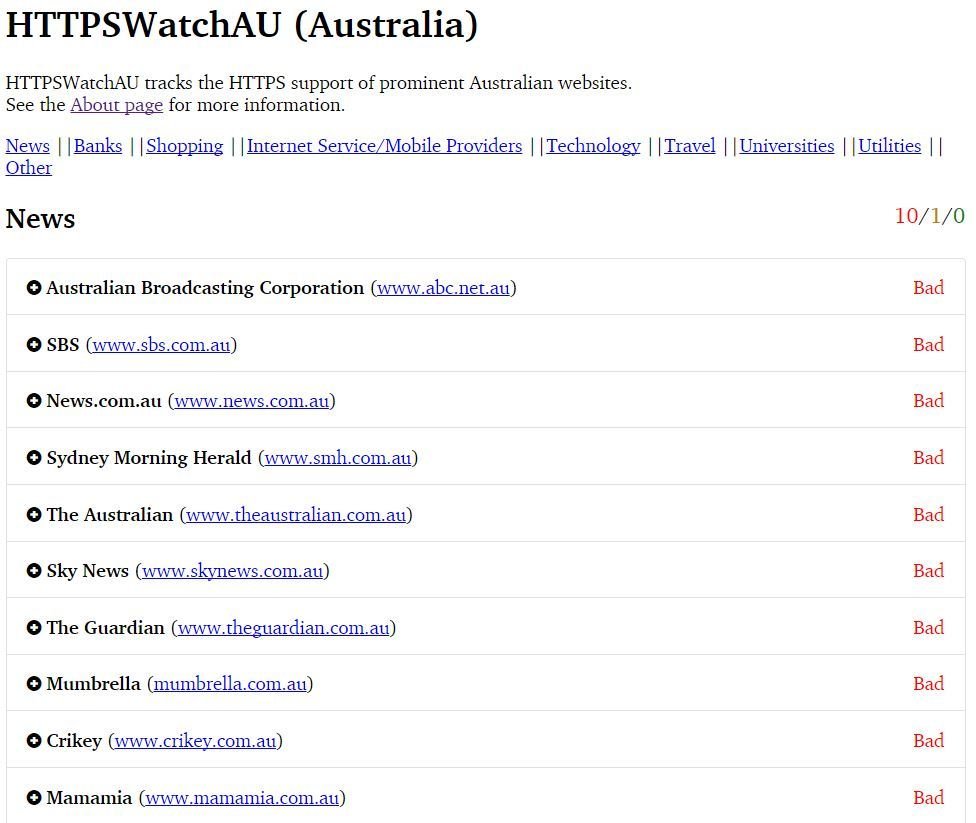Screen dimensions: 976x823
Task: Expand the Sky News row plus icon
Action: (34, 571)
